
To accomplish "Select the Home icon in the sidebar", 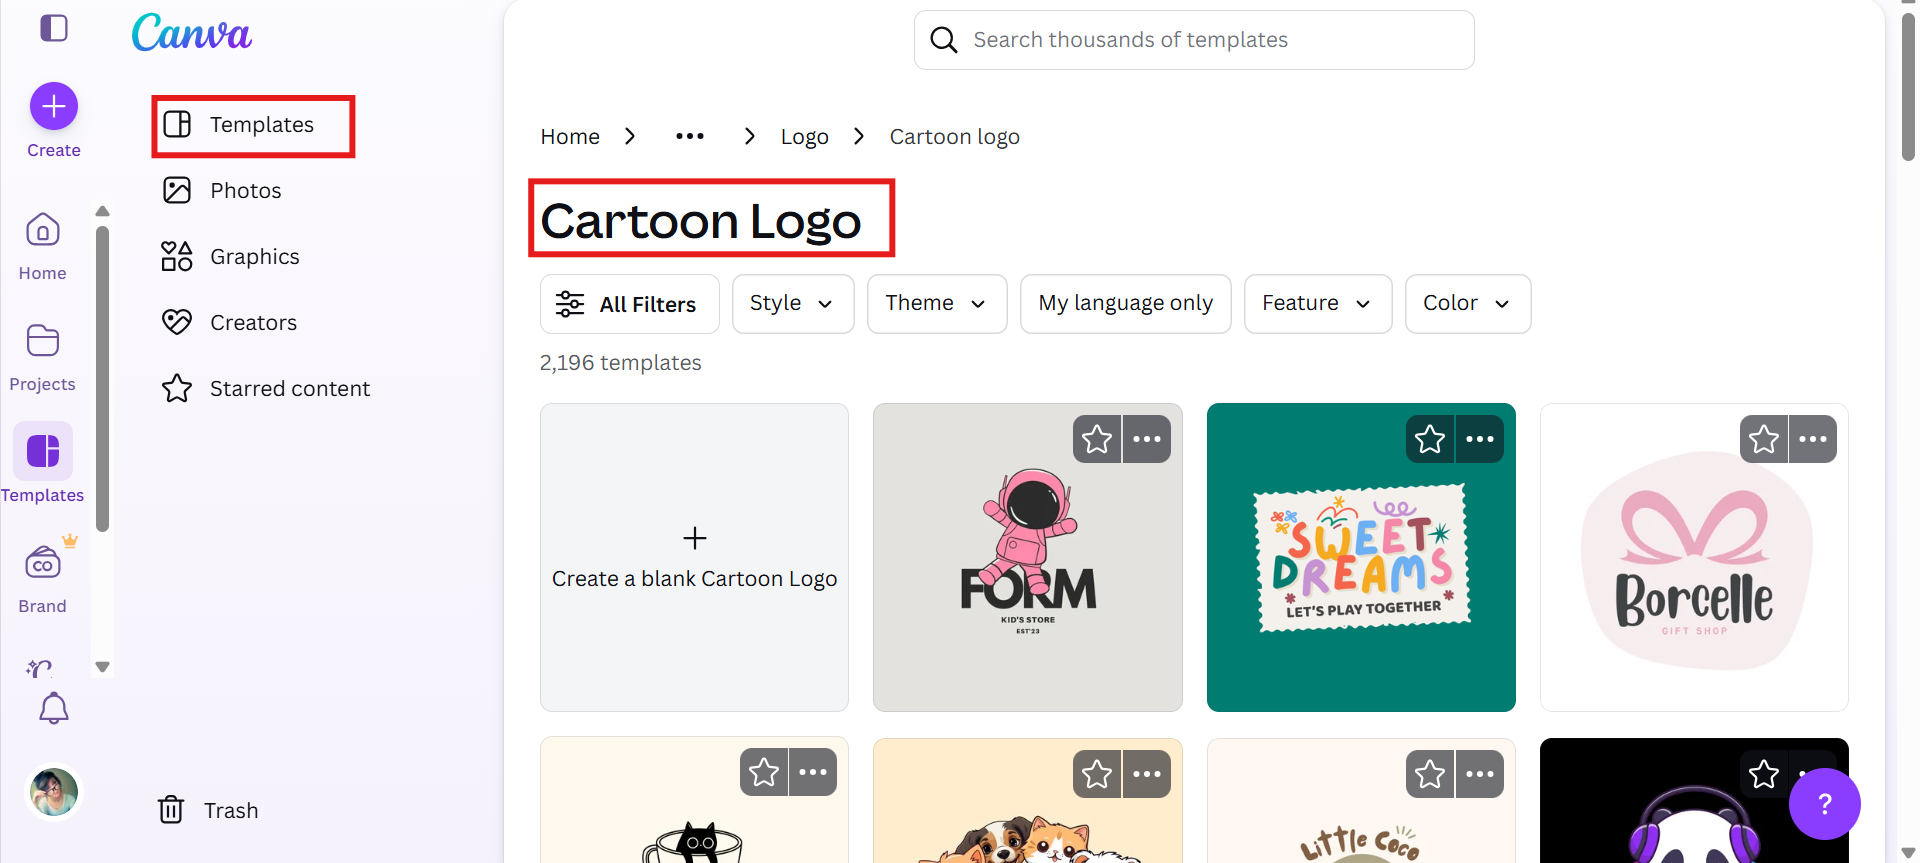I will (42, 243).
